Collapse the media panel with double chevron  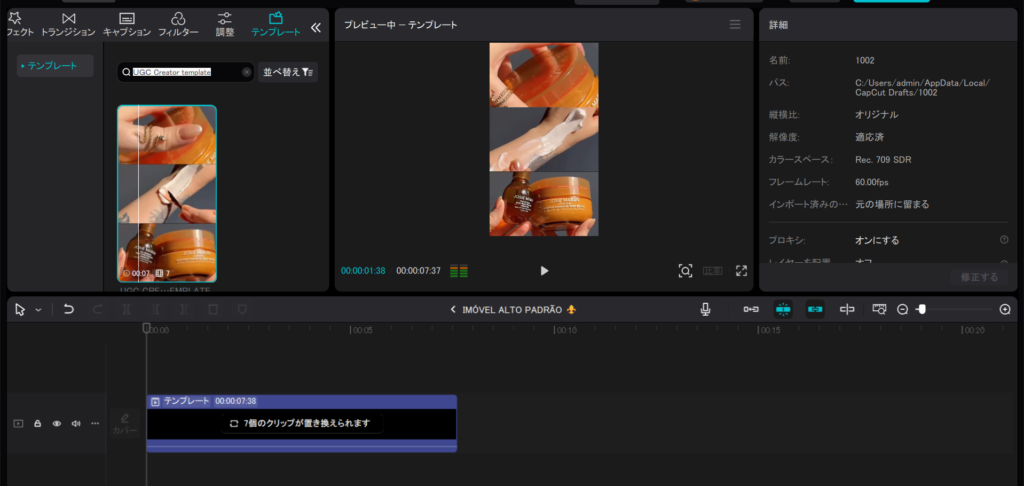[315, 27]
